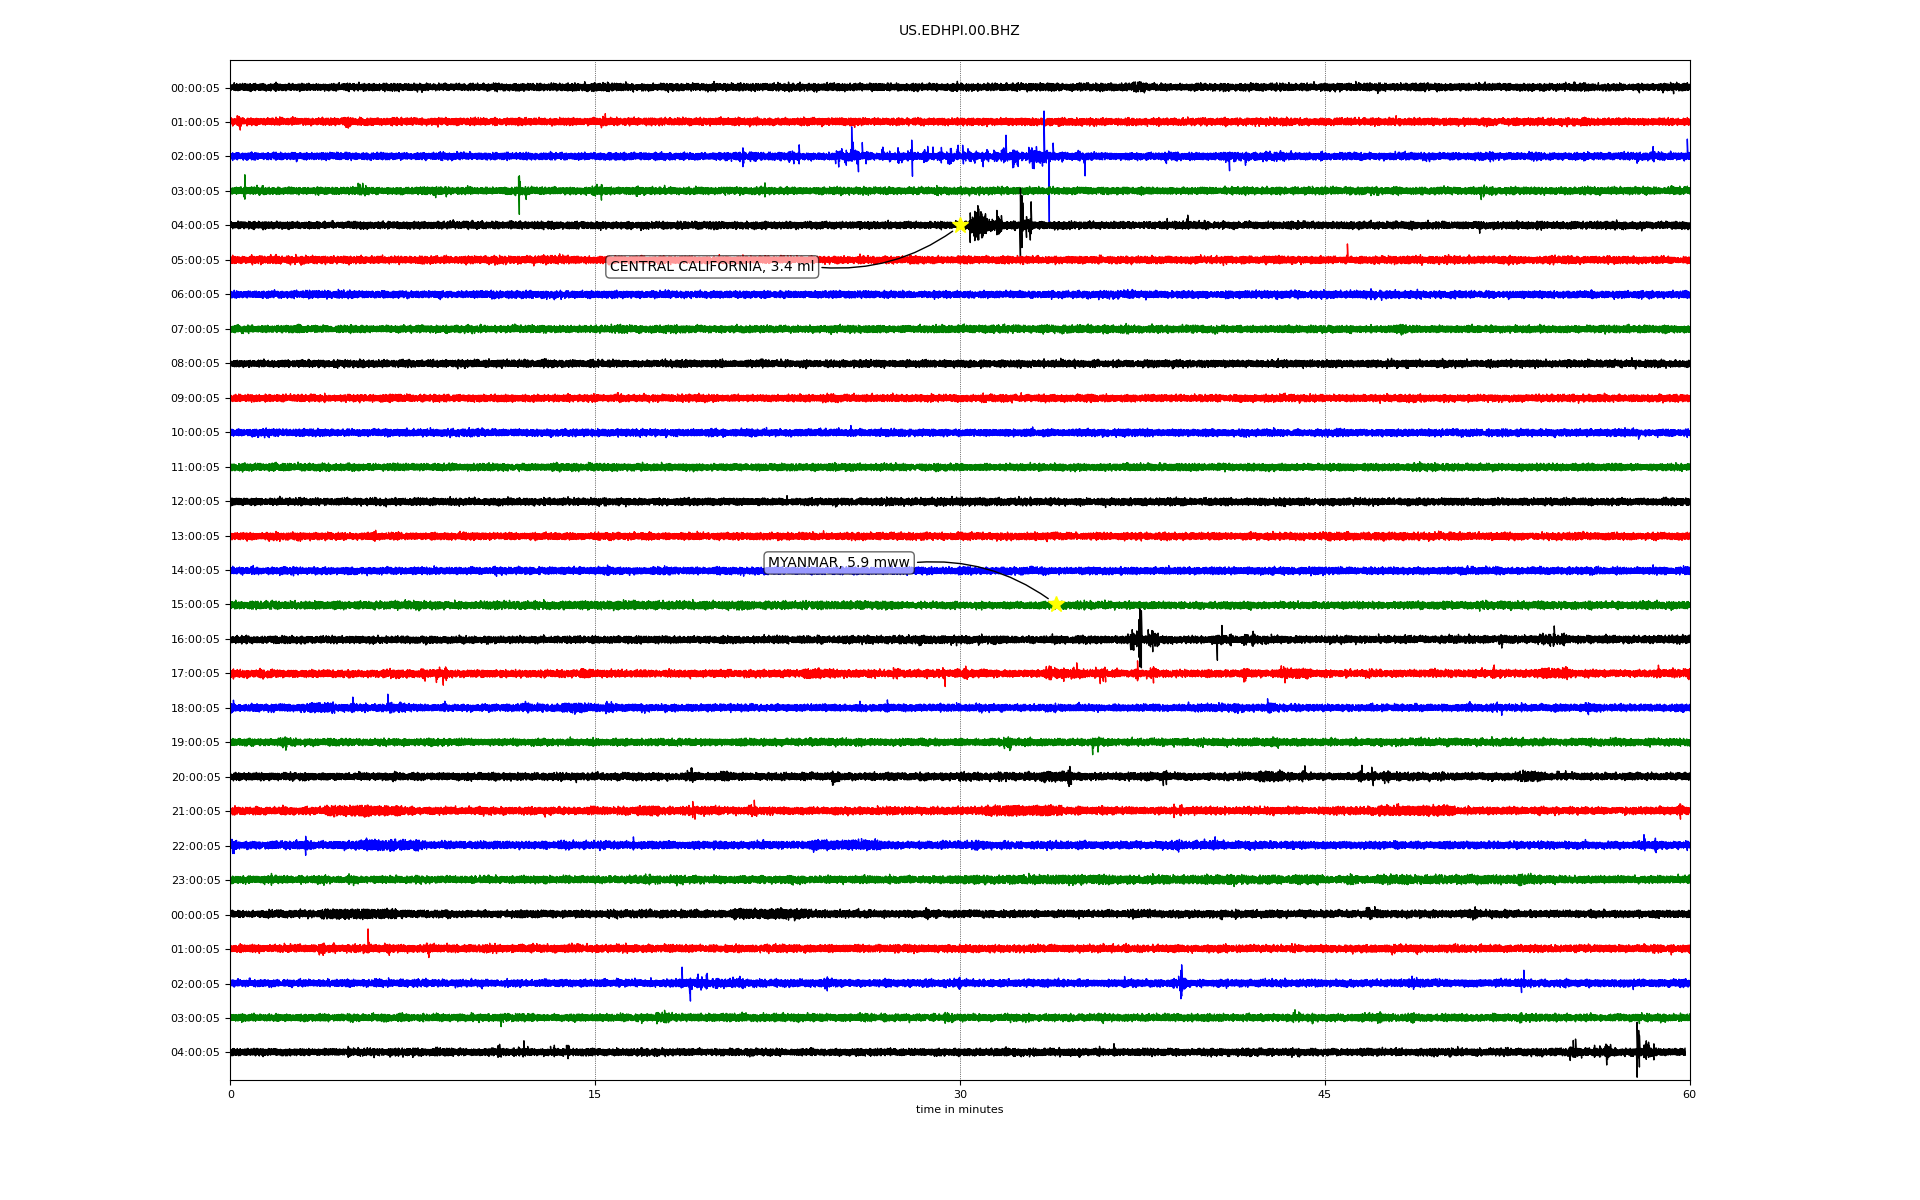Click the 16:00:05 time row label
The height and width of the screenshot is (1200, 1920).
tap(195, 639)
